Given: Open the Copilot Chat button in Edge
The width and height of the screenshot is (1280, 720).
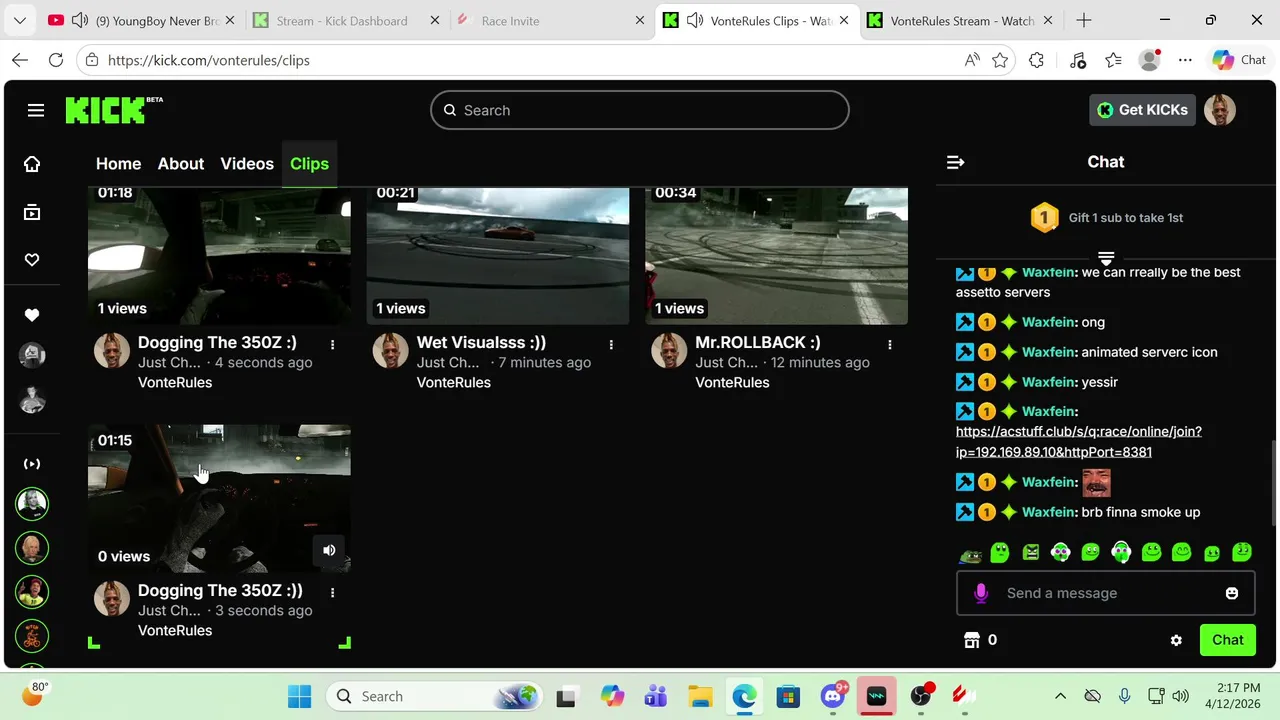Looking at the screenshot, I should point(1239,60).
